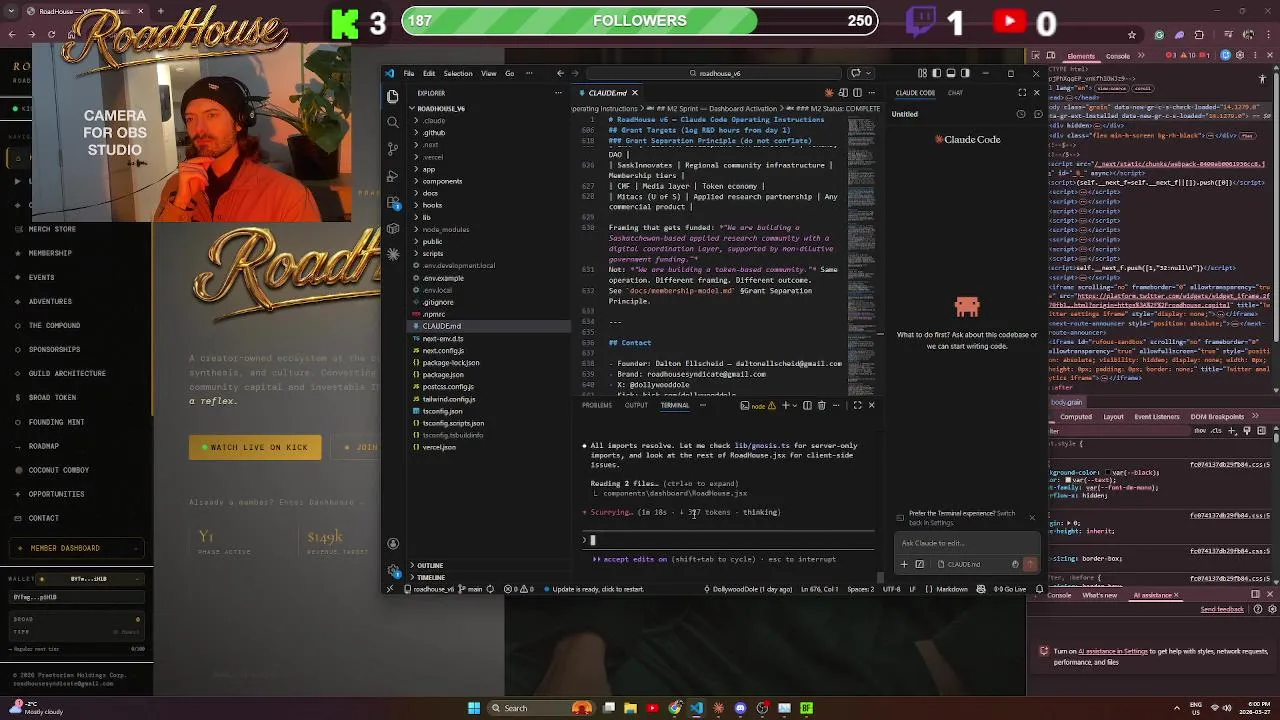
Task: Add attachment with plus in Claude input
Action: (x=904, y=564)
